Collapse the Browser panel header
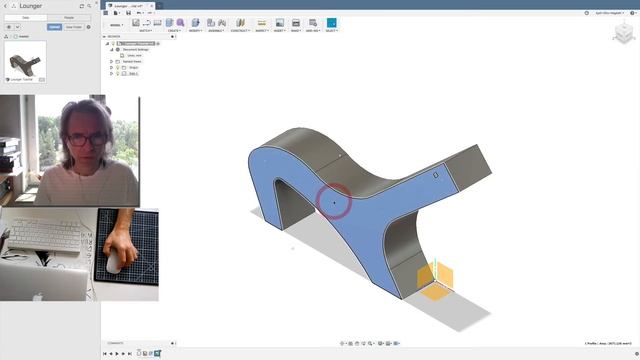640x360 pixels. (104, 36)
